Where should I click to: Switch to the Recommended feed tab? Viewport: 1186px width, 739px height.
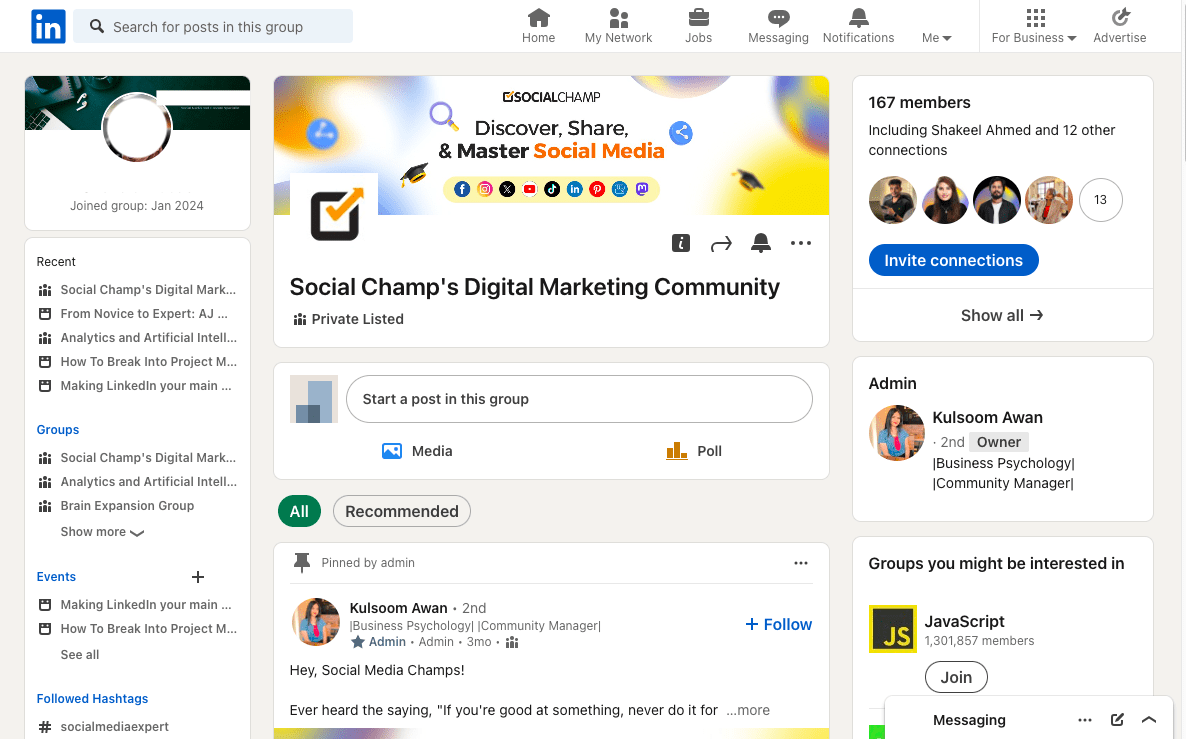(x=401, y=511)
